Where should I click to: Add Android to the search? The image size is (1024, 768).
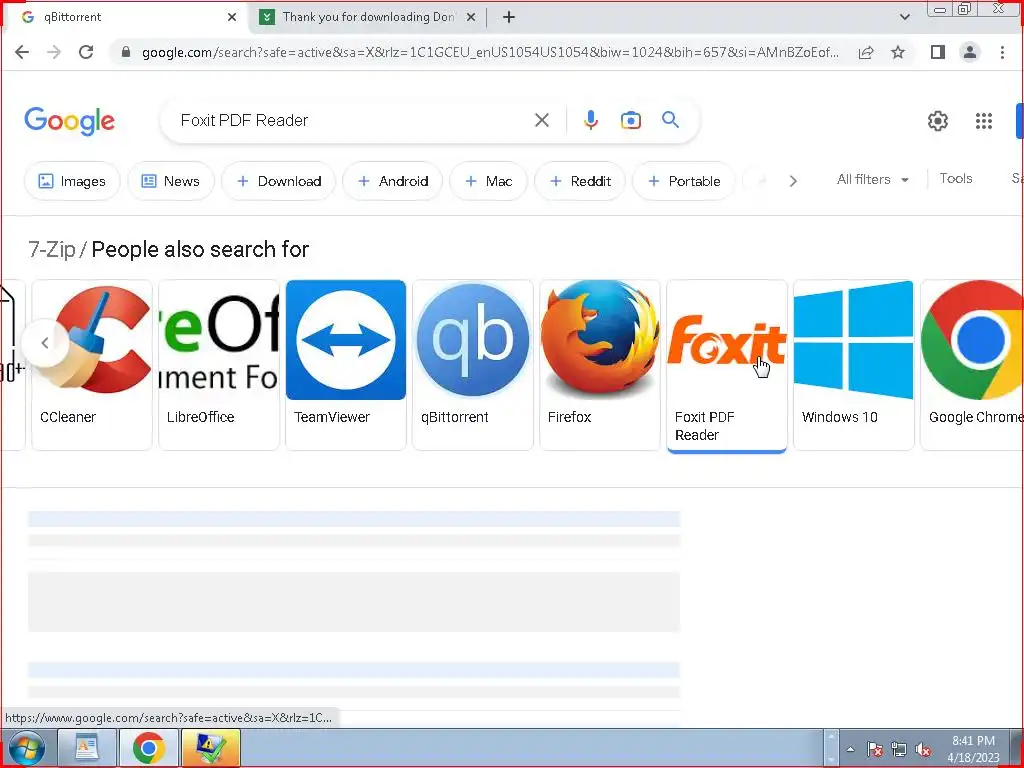393,181
